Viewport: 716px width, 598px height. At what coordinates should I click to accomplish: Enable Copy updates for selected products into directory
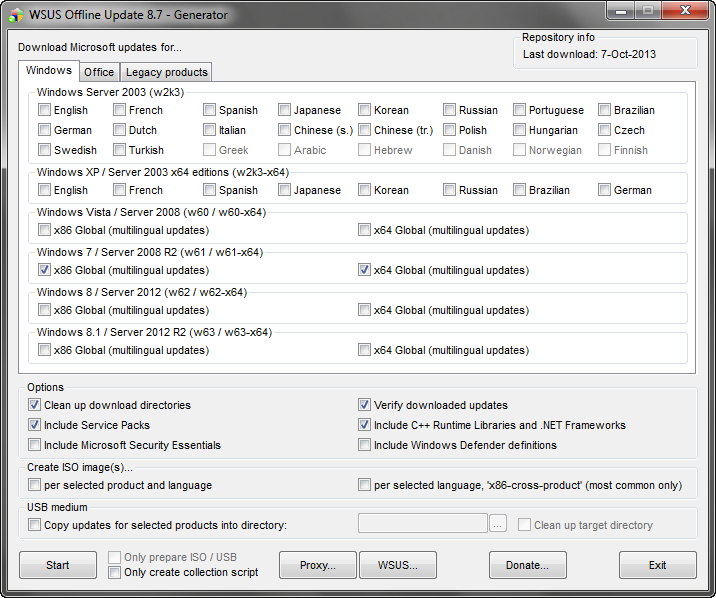(34, 525)
